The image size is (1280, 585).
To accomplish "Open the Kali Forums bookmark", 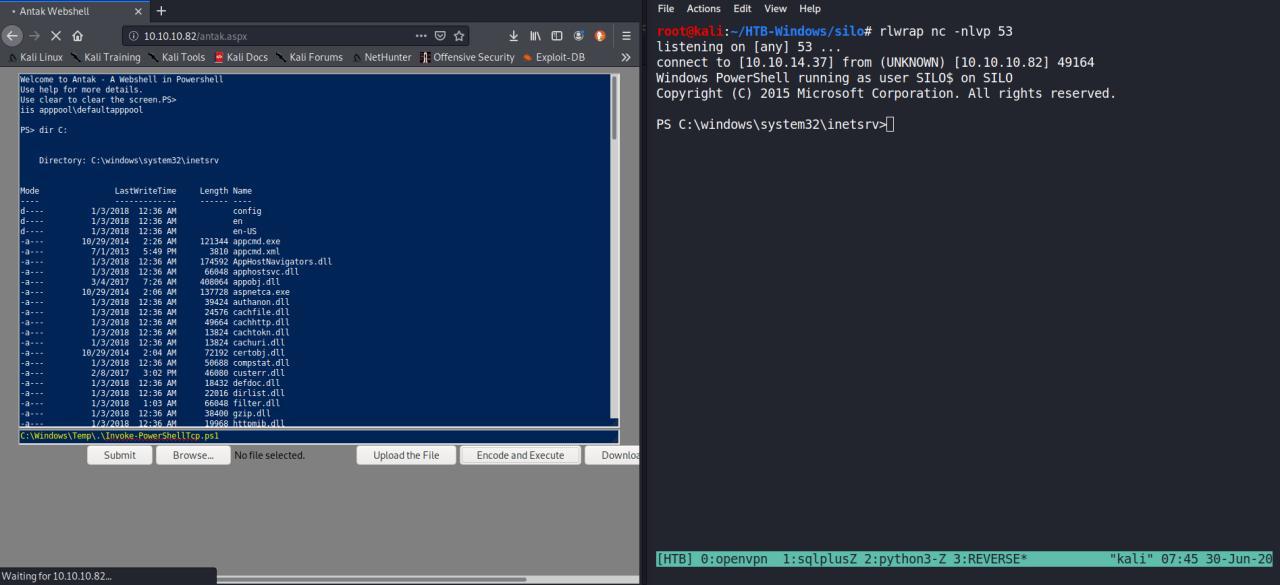I will click(309, 57).
